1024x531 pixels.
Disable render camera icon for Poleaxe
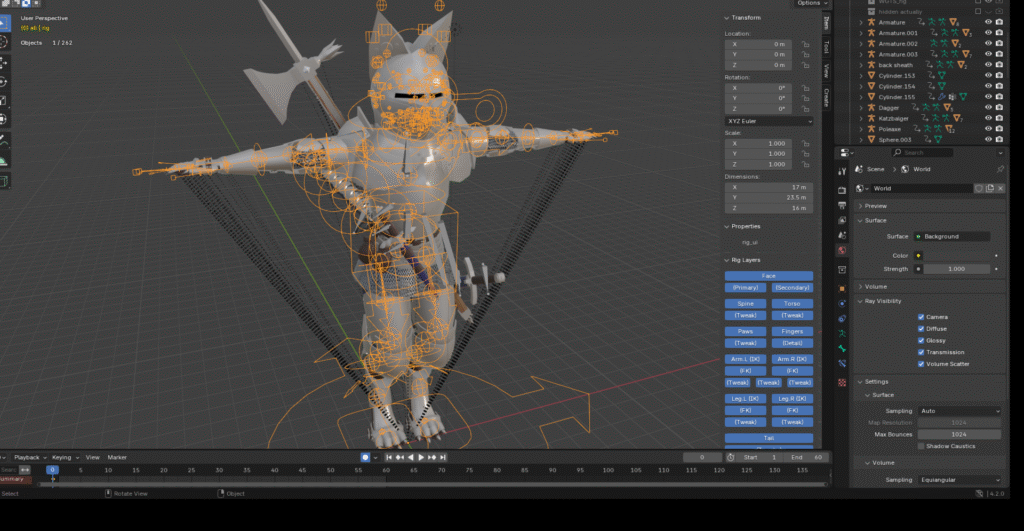(x=999, y=129)
